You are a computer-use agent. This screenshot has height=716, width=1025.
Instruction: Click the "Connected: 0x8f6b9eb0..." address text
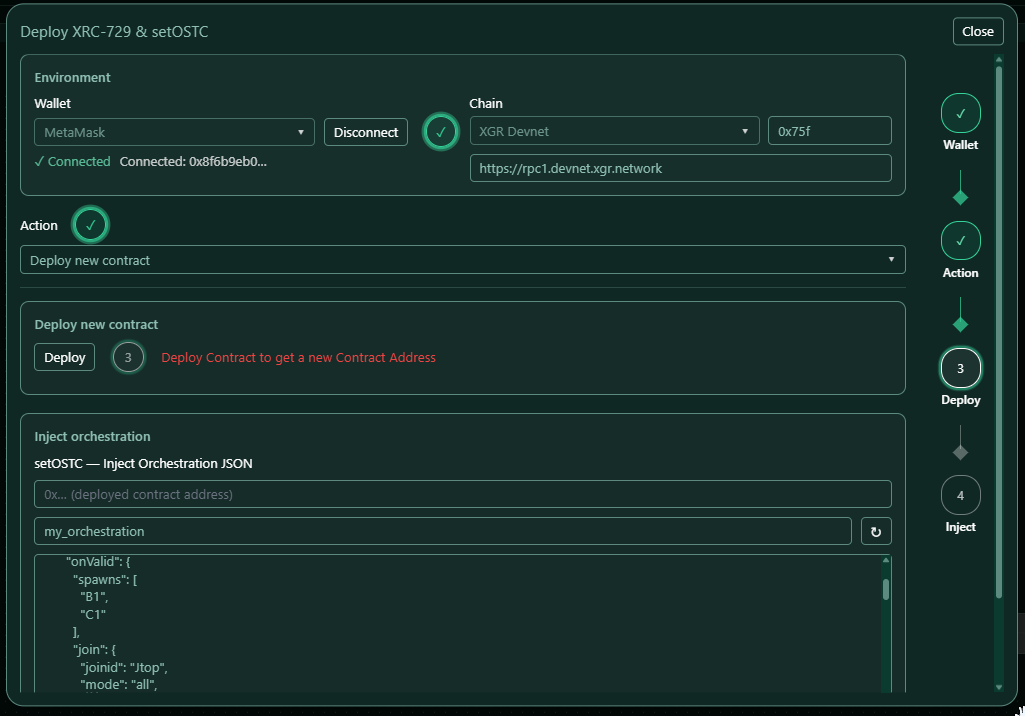point(193,162)
